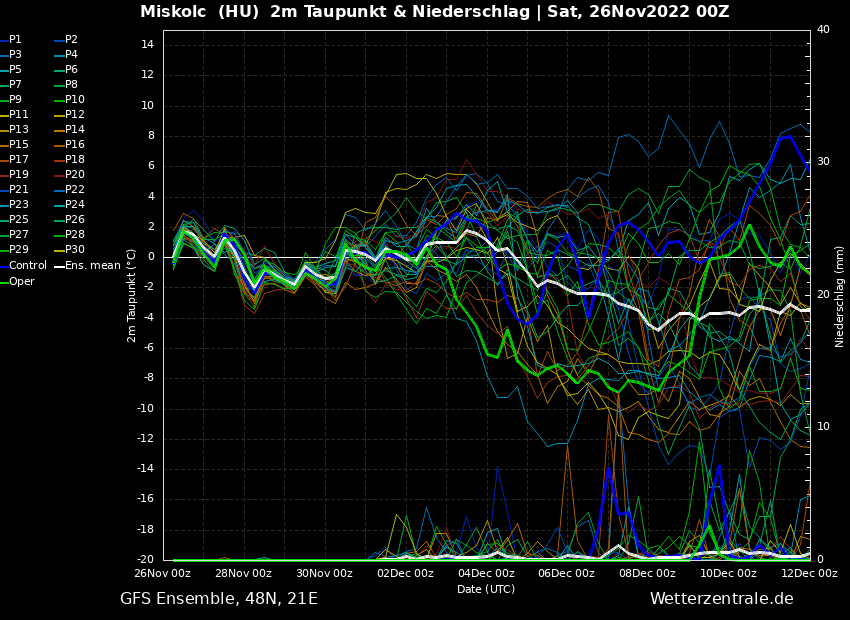This screenshot has width=850, height=620.
Task: Click the 08Dec 00z date tick label
Action: click(647, 574)
